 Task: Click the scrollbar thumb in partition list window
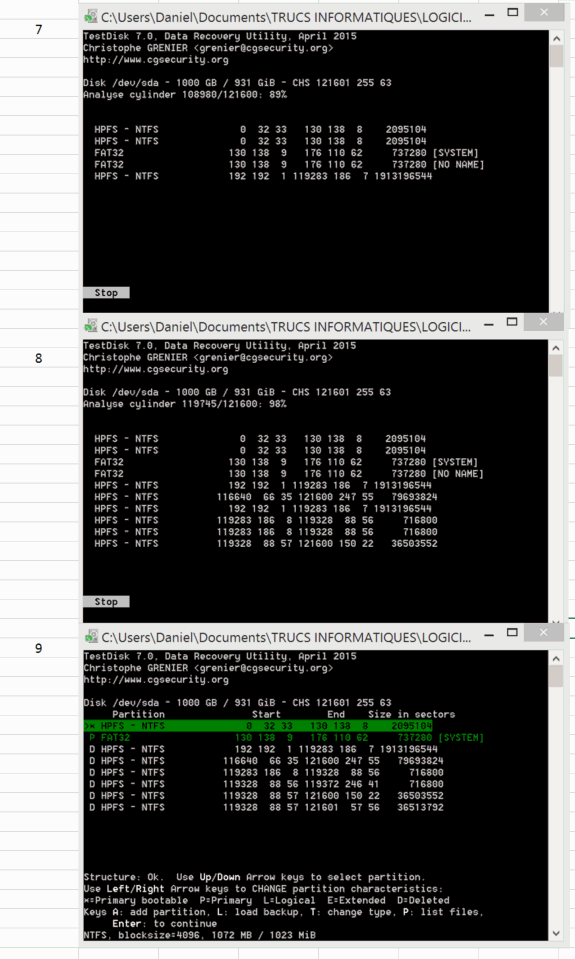[556, 676]
